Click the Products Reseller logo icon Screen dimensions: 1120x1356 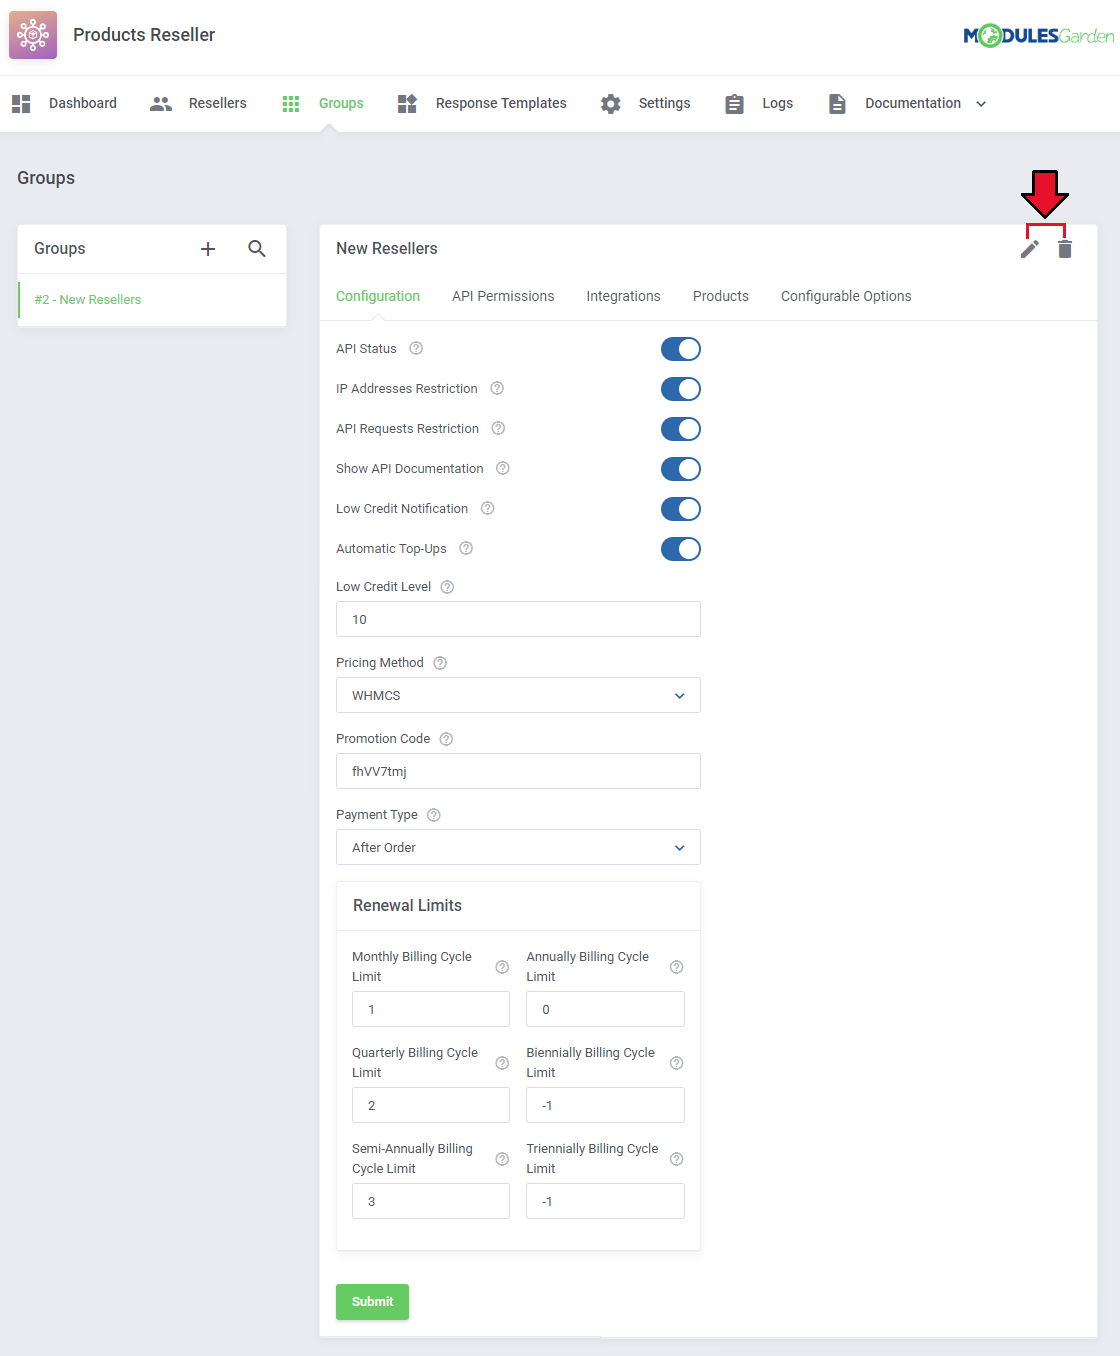33,35
